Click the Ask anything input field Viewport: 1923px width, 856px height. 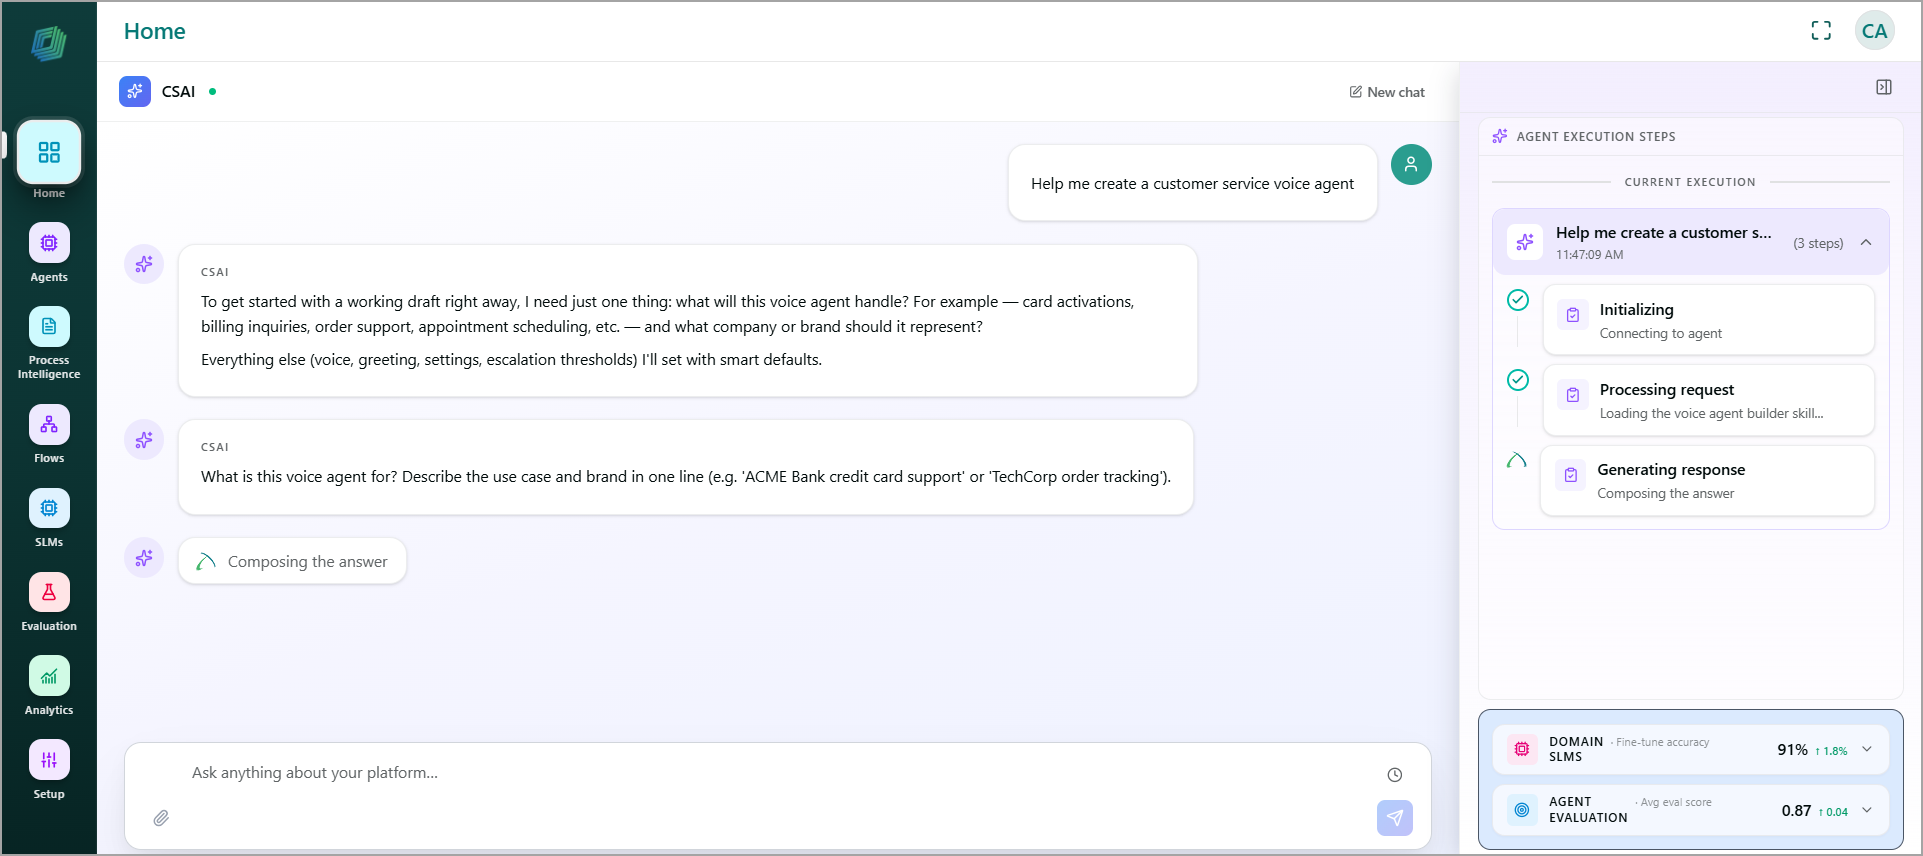point(778,773)
